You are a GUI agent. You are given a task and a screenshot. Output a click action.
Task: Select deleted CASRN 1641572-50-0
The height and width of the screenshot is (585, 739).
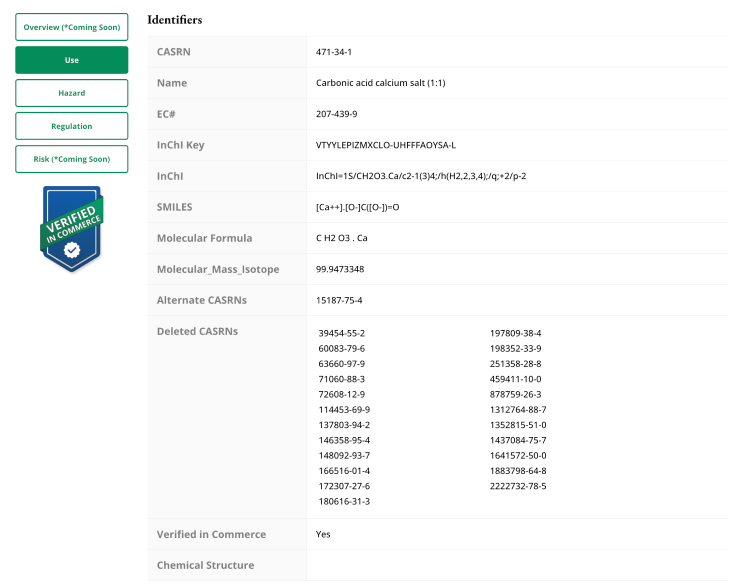coord(518,456)
